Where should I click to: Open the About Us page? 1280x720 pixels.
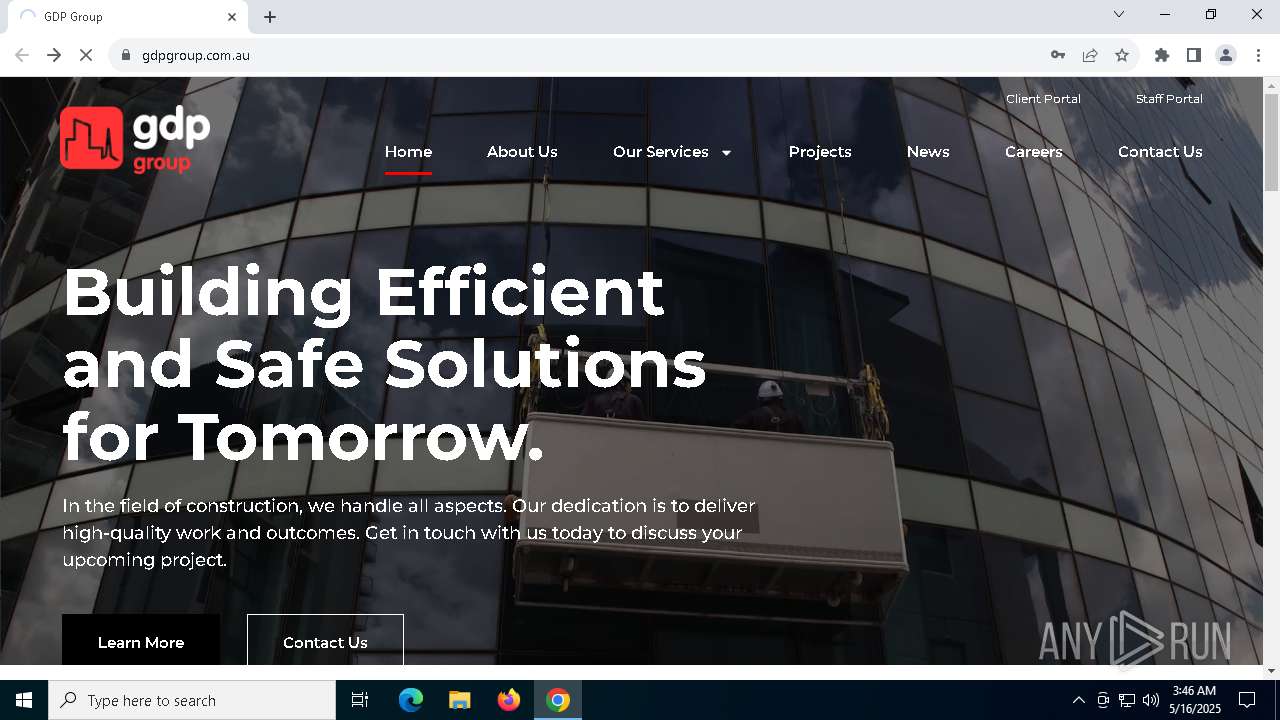coord(522,152)
